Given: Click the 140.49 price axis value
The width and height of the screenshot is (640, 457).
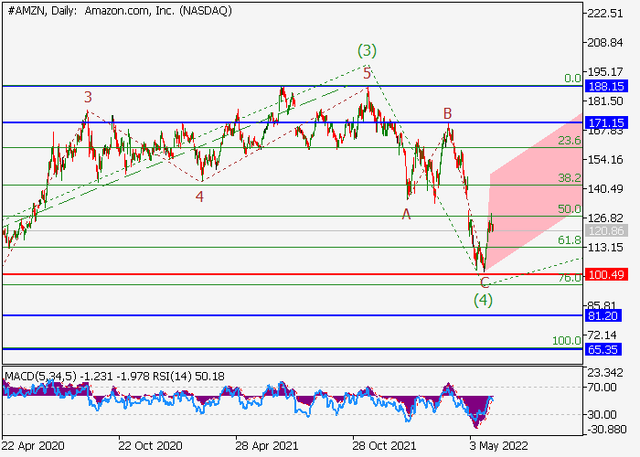Looking at the screenshot, I should pyautogui.click(x=605, y=189).
